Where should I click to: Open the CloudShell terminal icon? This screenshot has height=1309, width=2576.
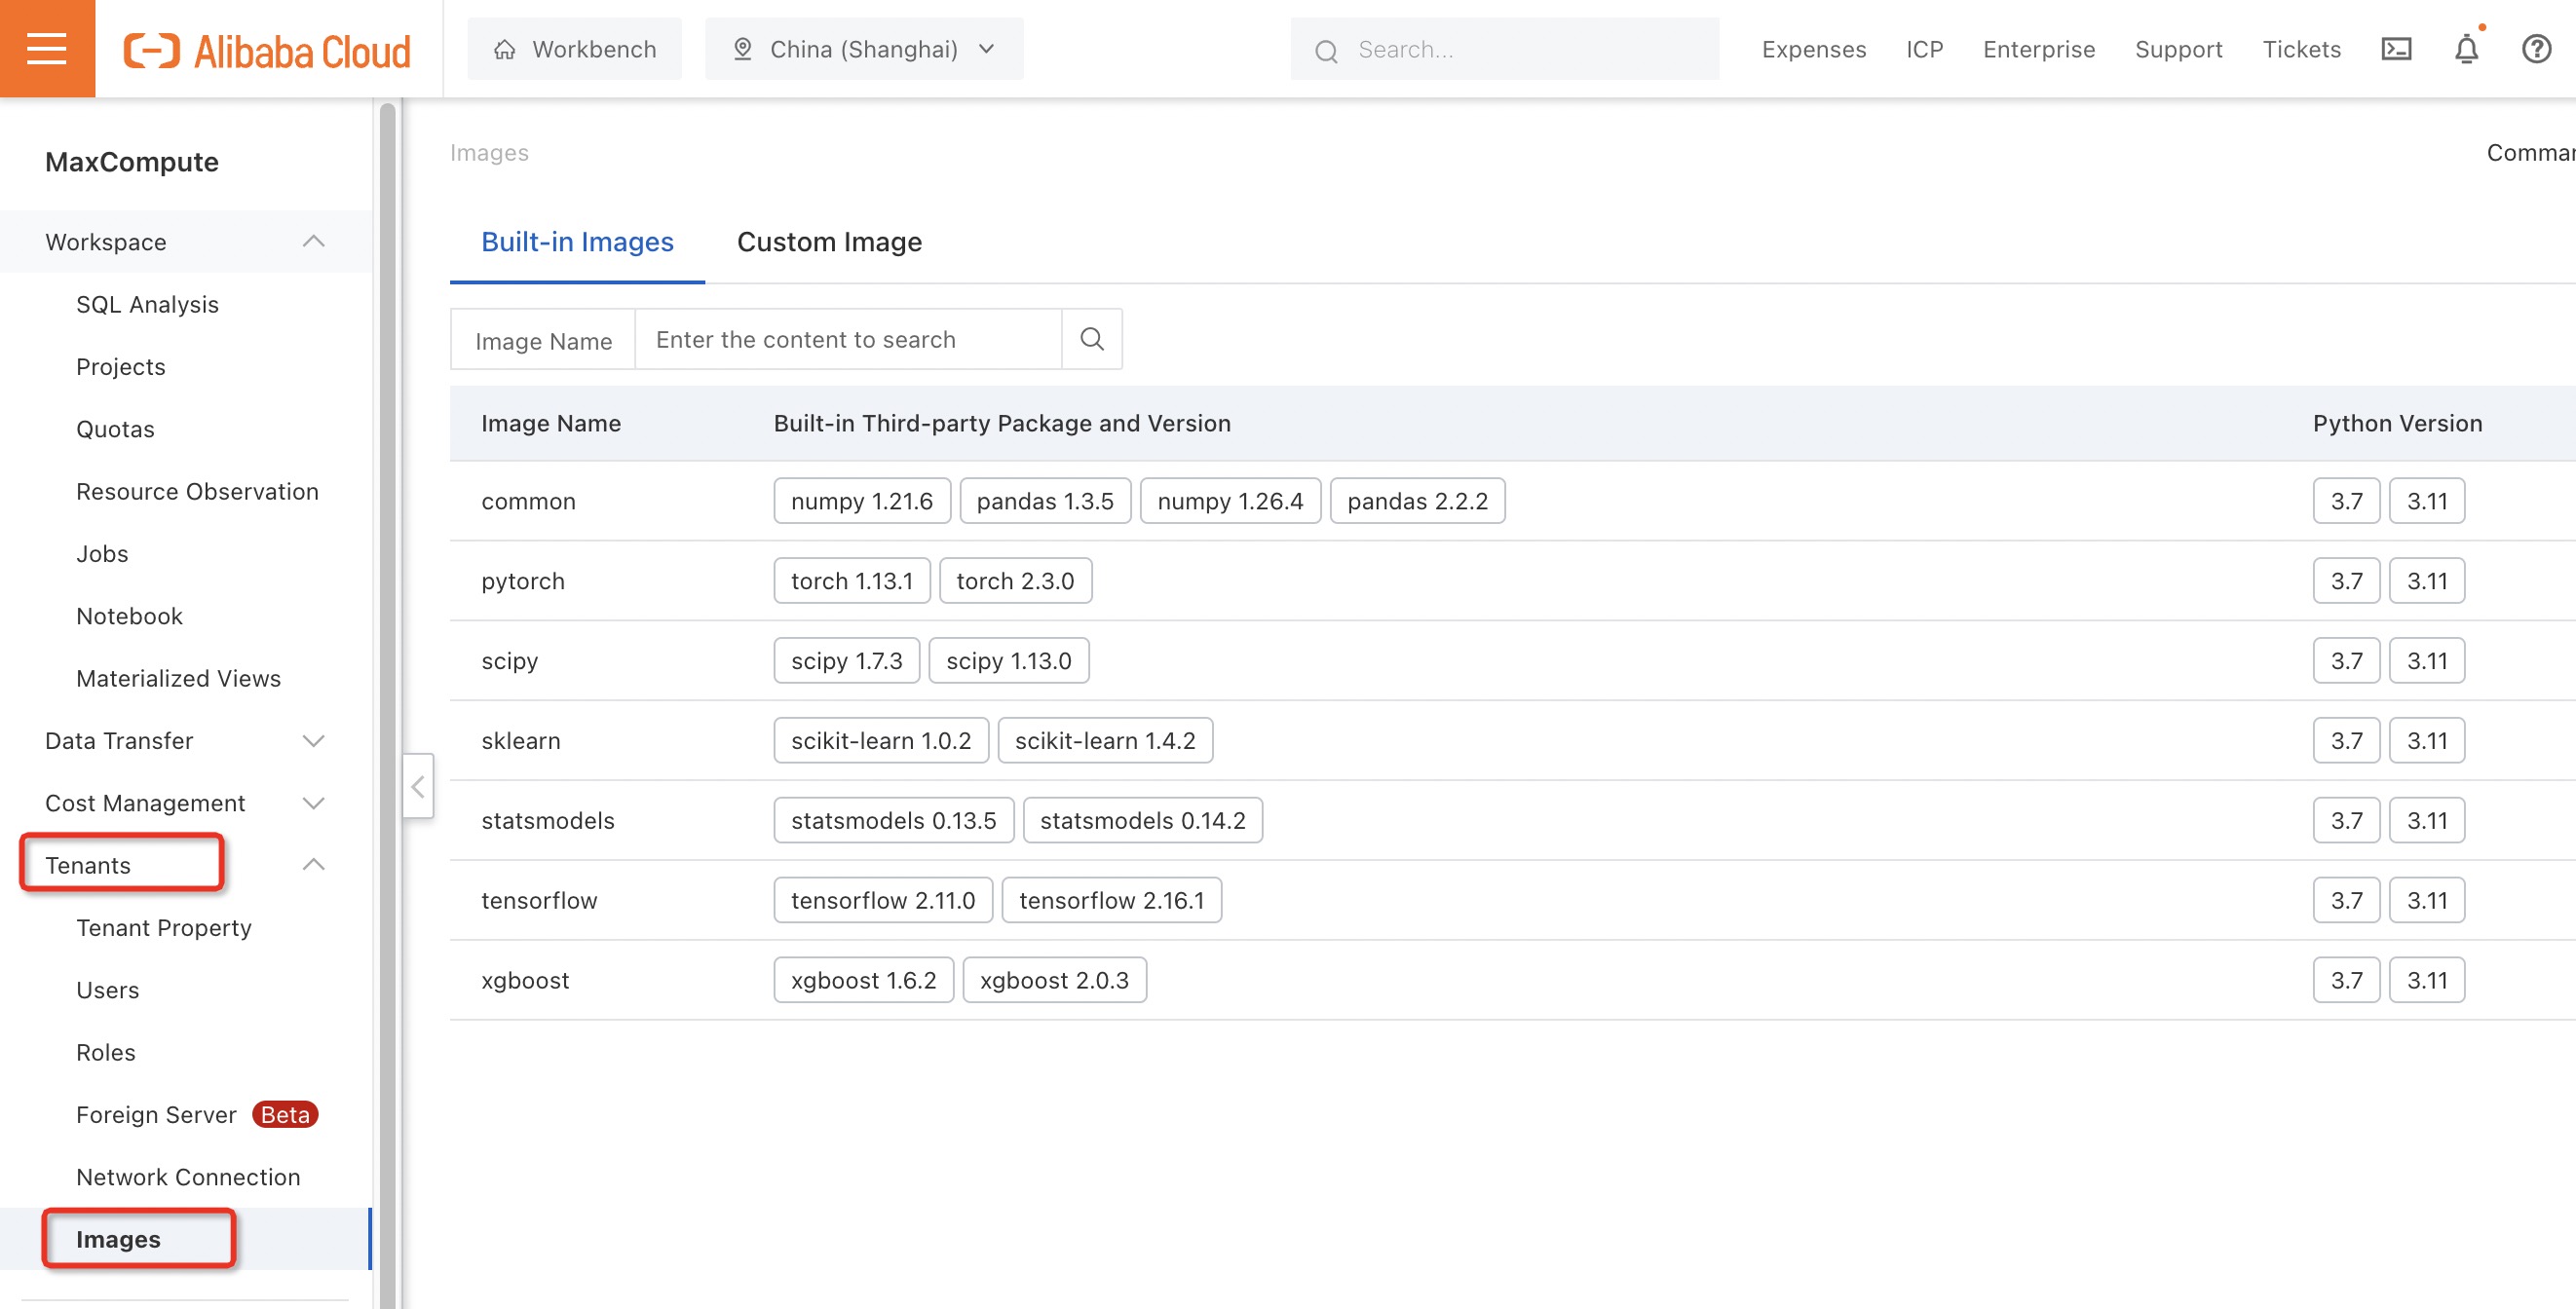[x=2396, y=48]
